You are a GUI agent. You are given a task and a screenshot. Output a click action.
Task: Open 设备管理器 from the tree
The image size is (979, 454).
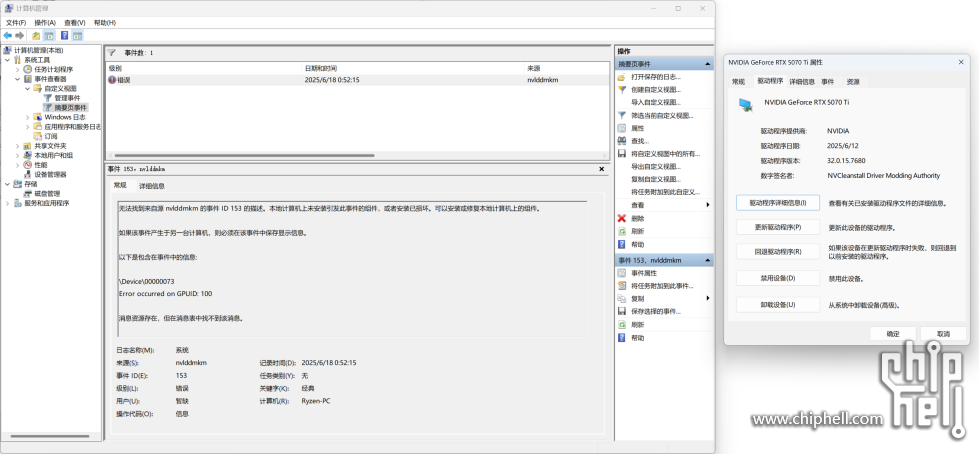[50, 174]
